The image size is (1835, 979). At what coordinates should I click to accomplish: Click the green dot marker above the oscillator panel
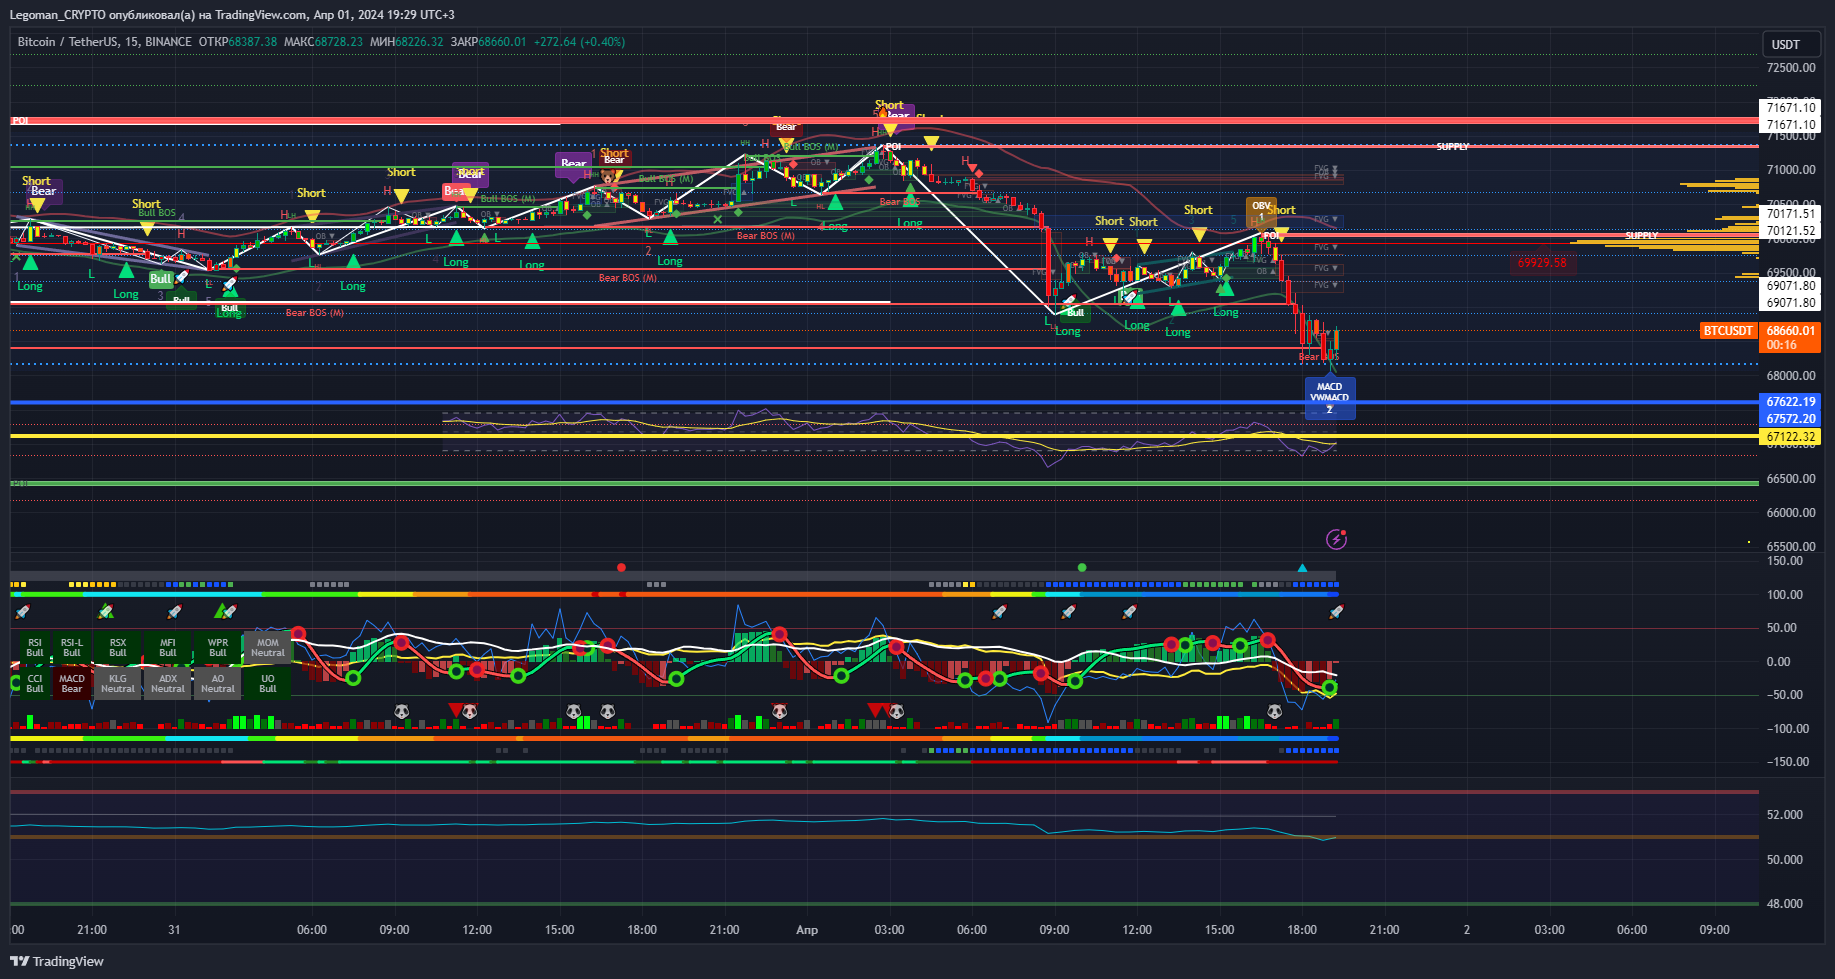pyautogui.click(x=1081, y=567)
